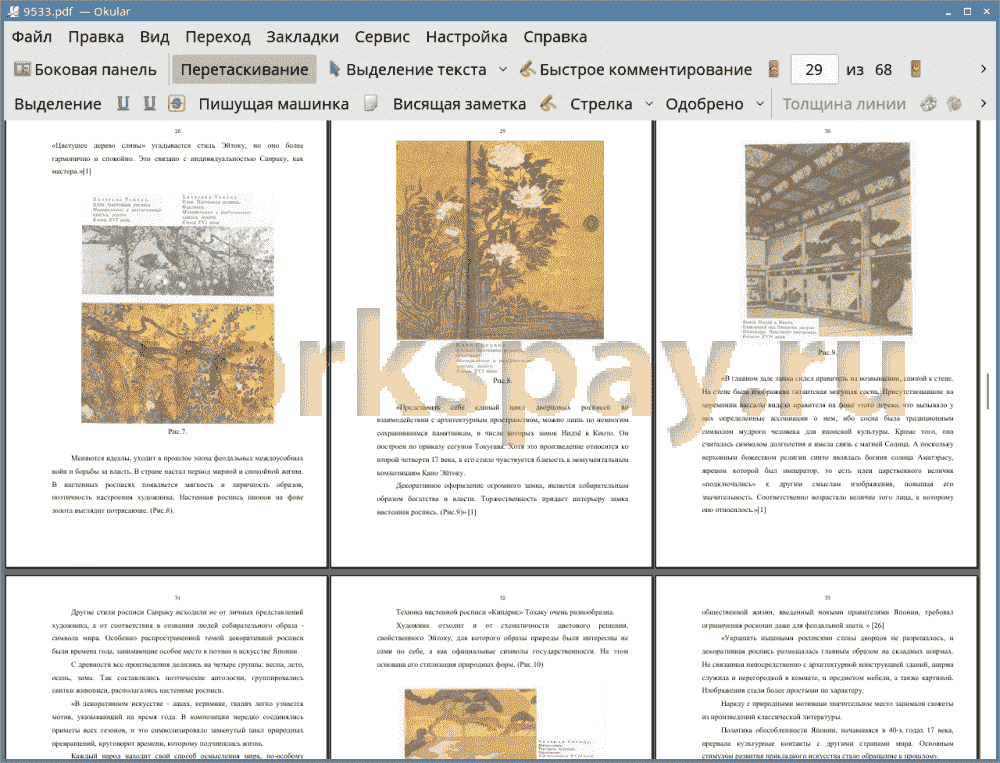The width and height of the screenshot is (1000, 763).
Task: Click Быстрое комментирование quick annotation button
Action: tap(636, 70)
